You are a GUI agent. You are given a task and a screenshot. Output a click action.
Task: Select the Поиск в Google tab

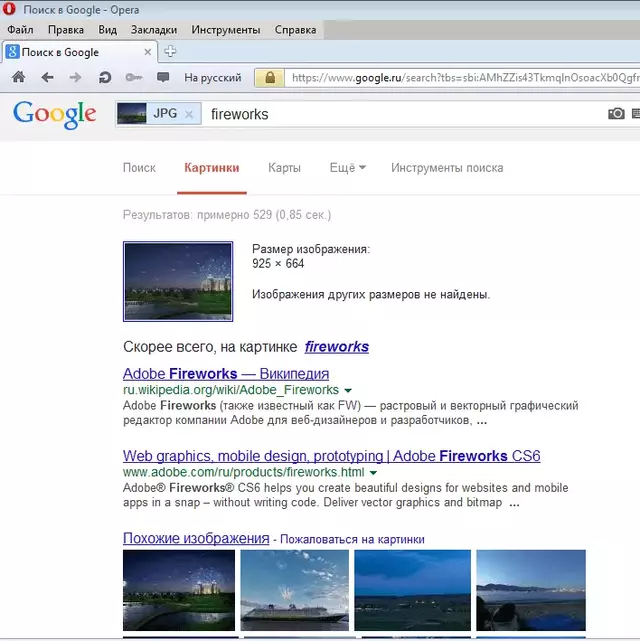pyautogui.click(x=80, y=52)
